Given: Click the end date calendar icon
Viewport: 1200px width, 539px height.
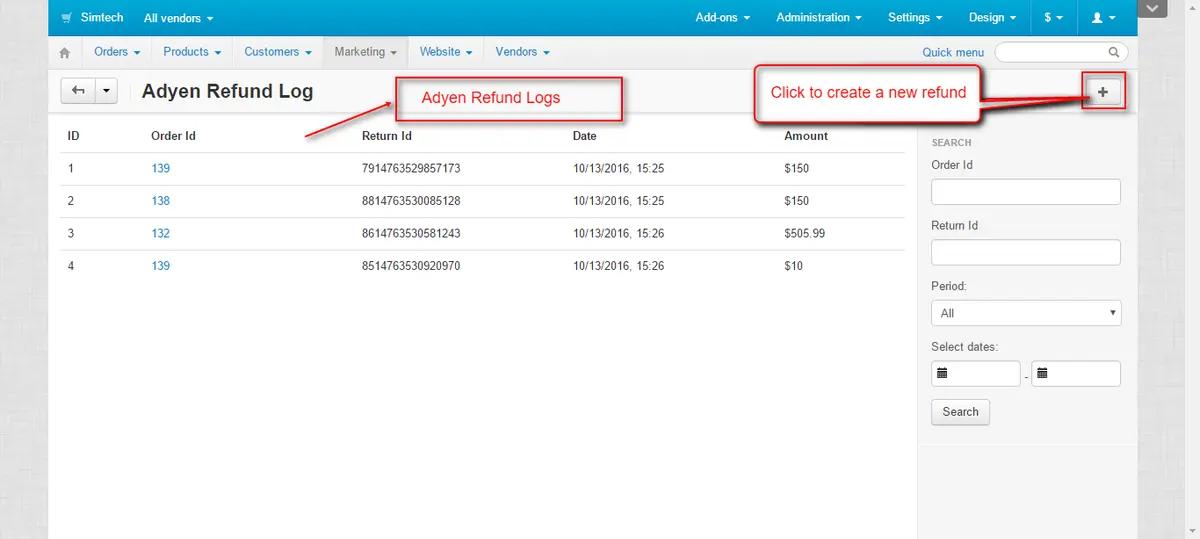Looking at the screenshot, I should coord(1042,374).
